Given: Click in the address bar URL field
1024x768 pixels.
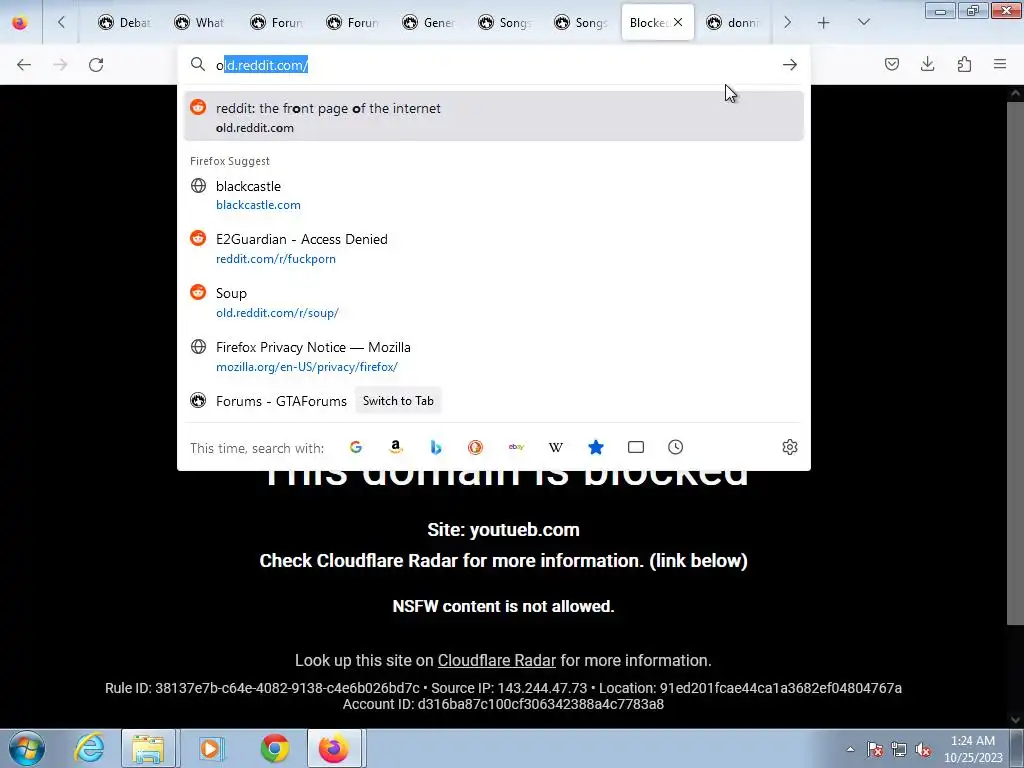Looking at the screenshot, I should coord(494,65).
